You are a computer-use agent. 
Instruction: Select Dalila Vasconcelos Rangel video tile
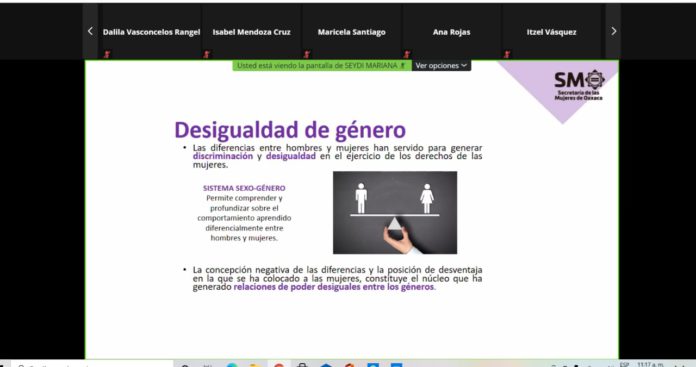pyautogui.click(x=151, y=31)
